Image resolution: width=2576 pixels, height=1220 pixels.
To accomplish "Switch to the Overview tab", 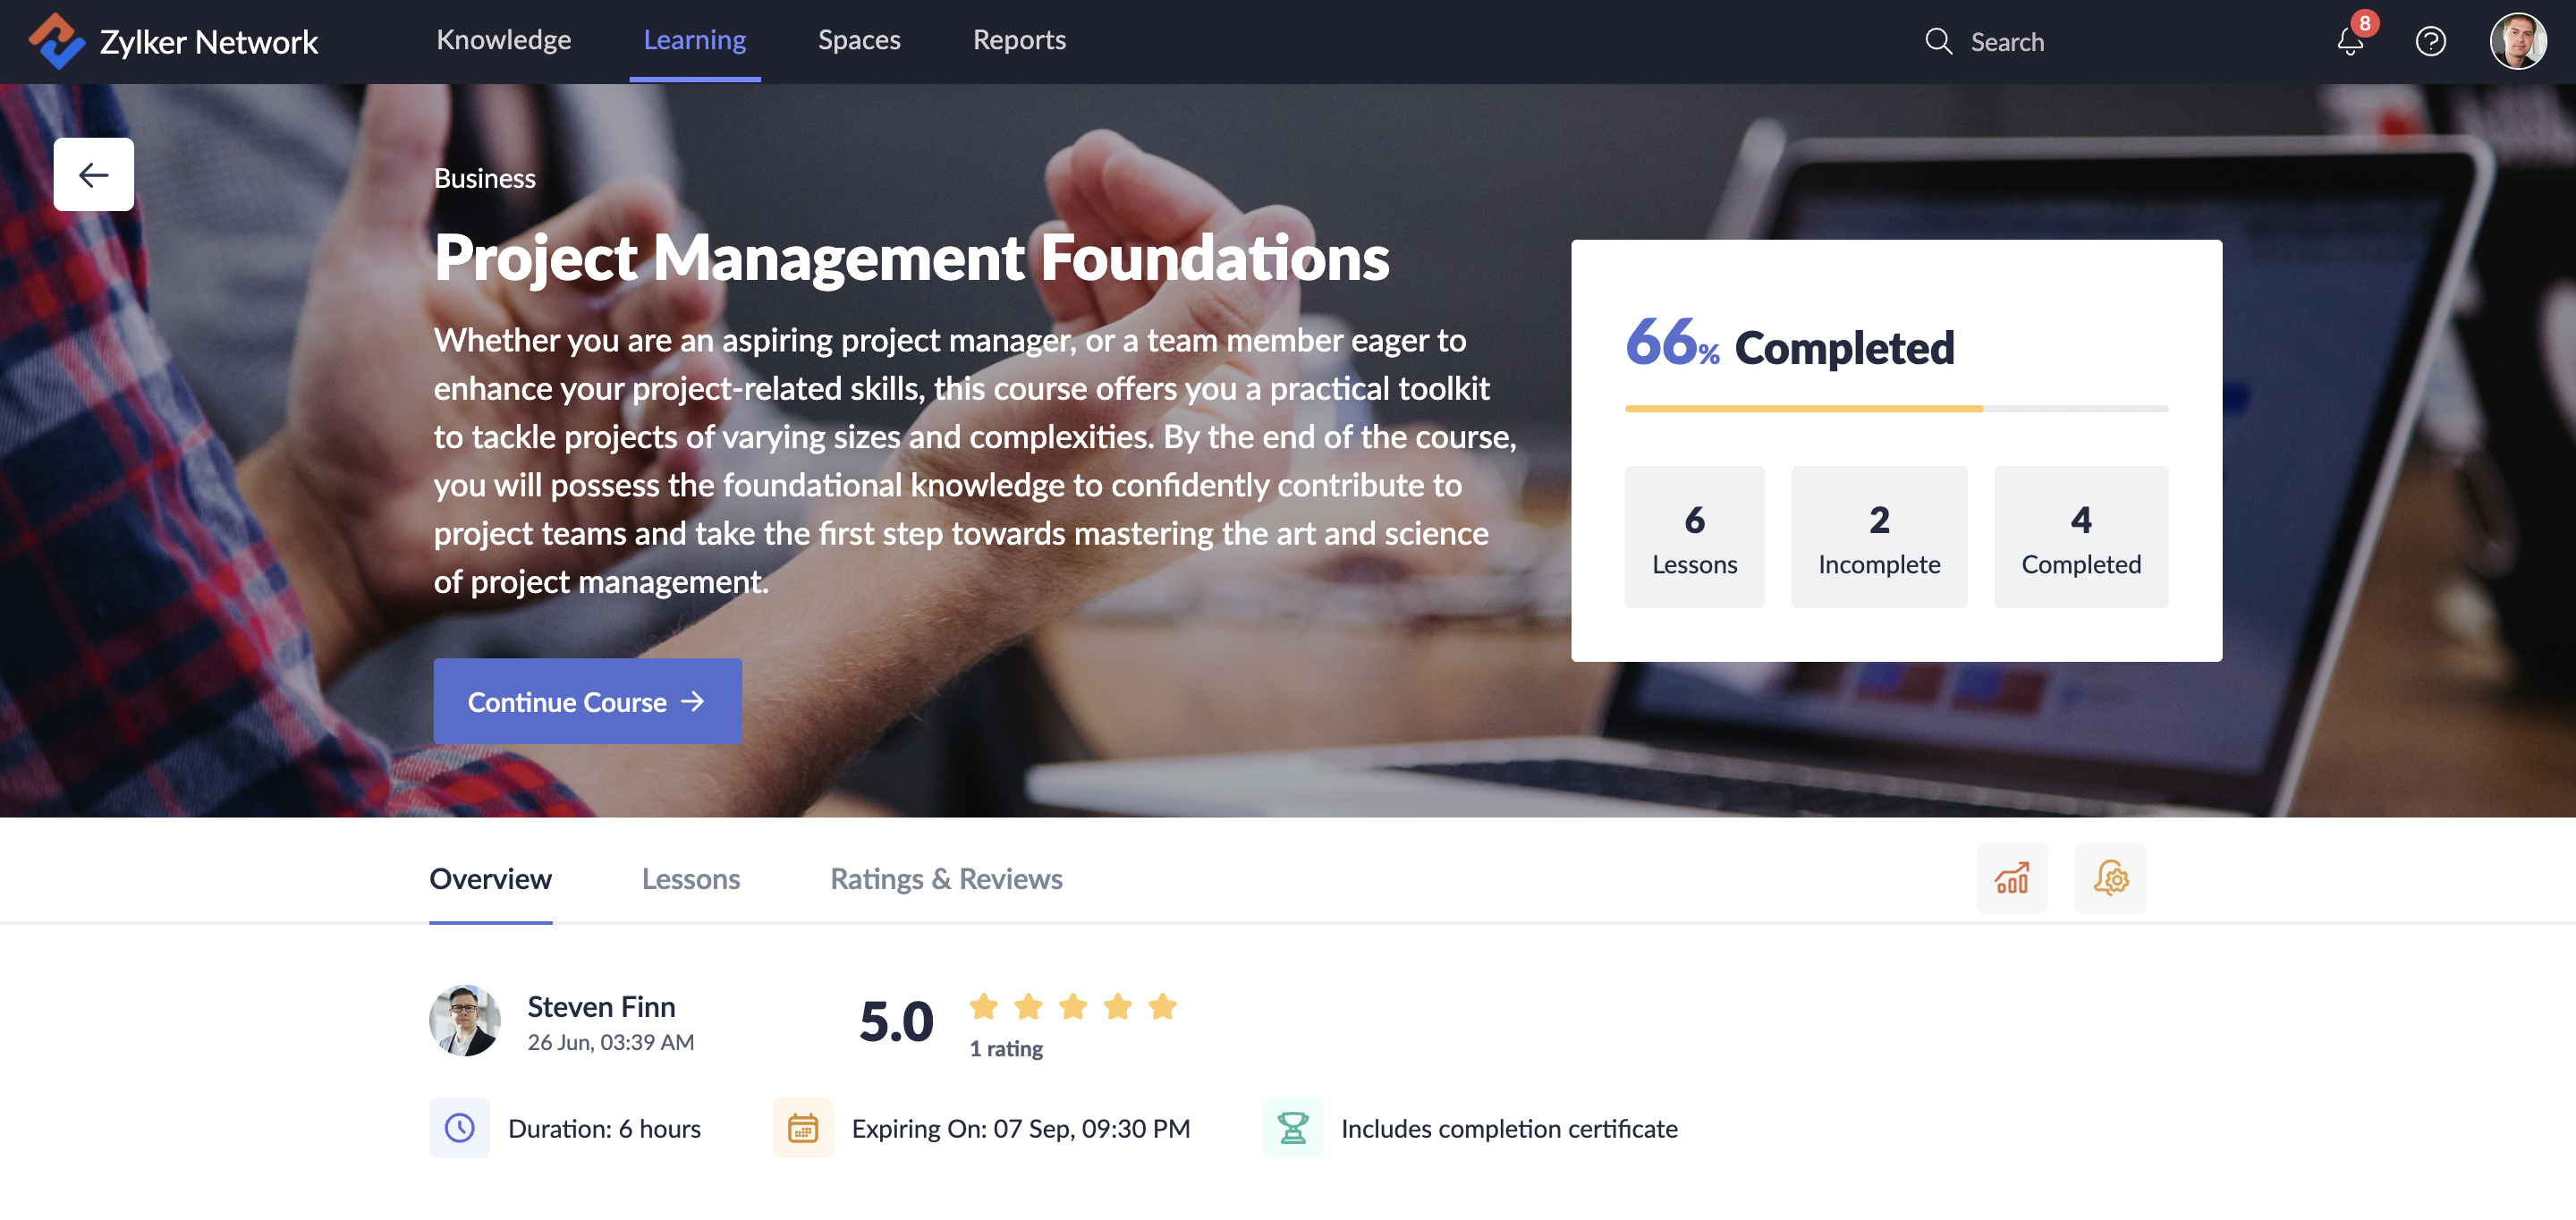I will (x=491, y=879).
